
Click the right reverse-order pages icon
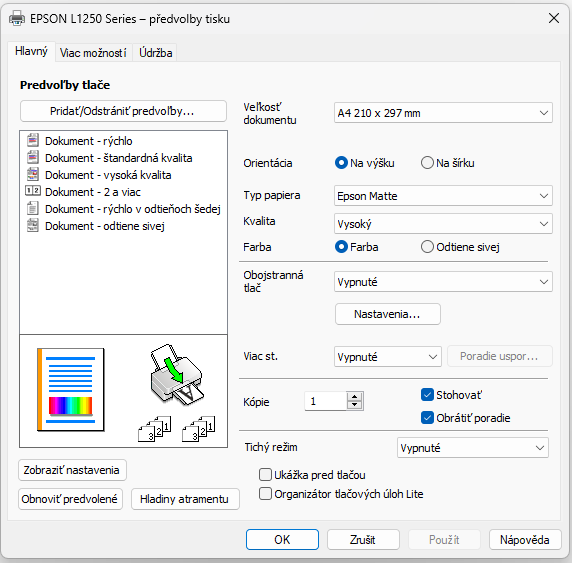click(199, 428)
